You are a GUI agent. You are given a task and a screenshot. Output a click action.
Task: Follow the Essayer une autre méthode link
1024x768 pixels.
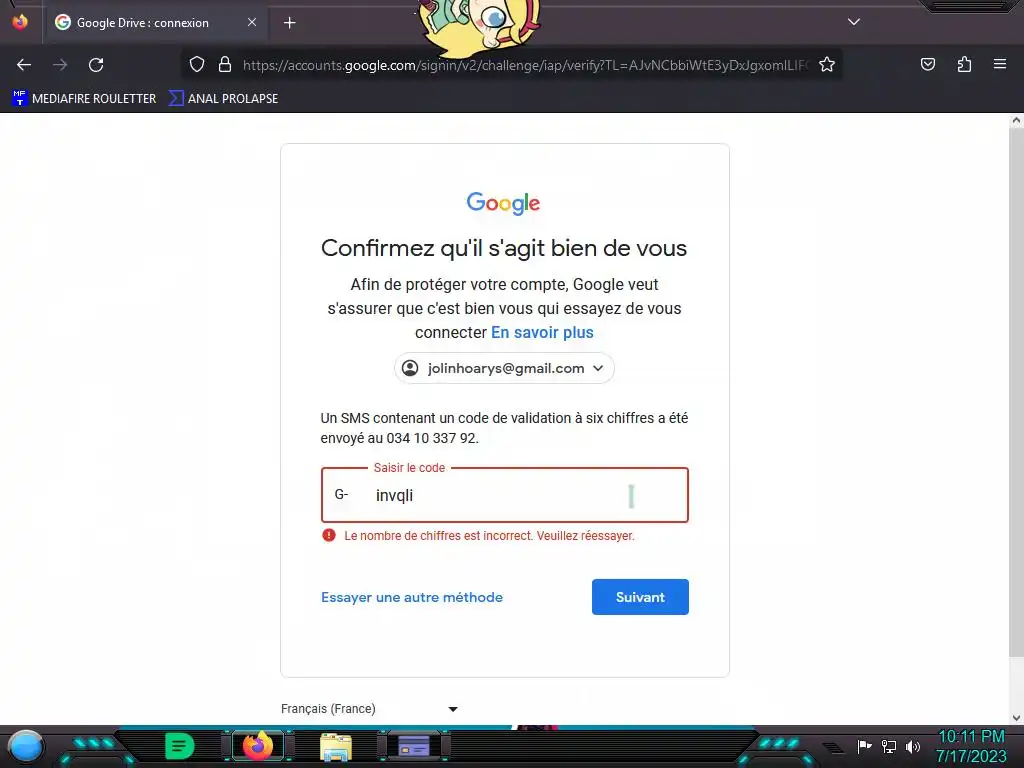pos(412,597)
